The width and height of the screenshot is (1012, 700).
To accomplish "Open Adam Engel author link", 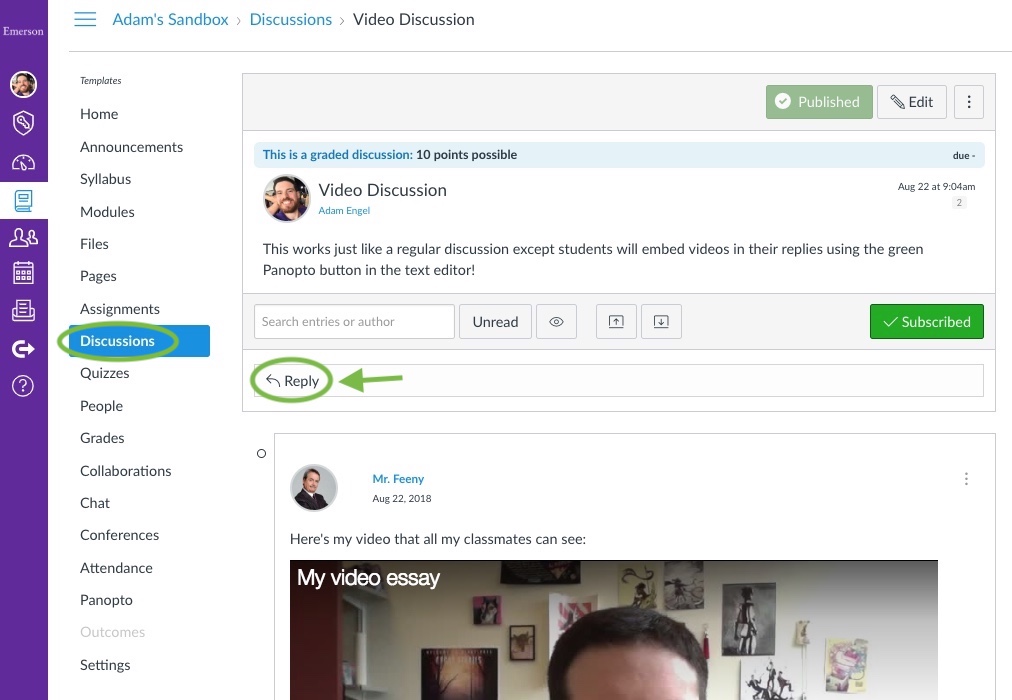I will tap(344, 210).
